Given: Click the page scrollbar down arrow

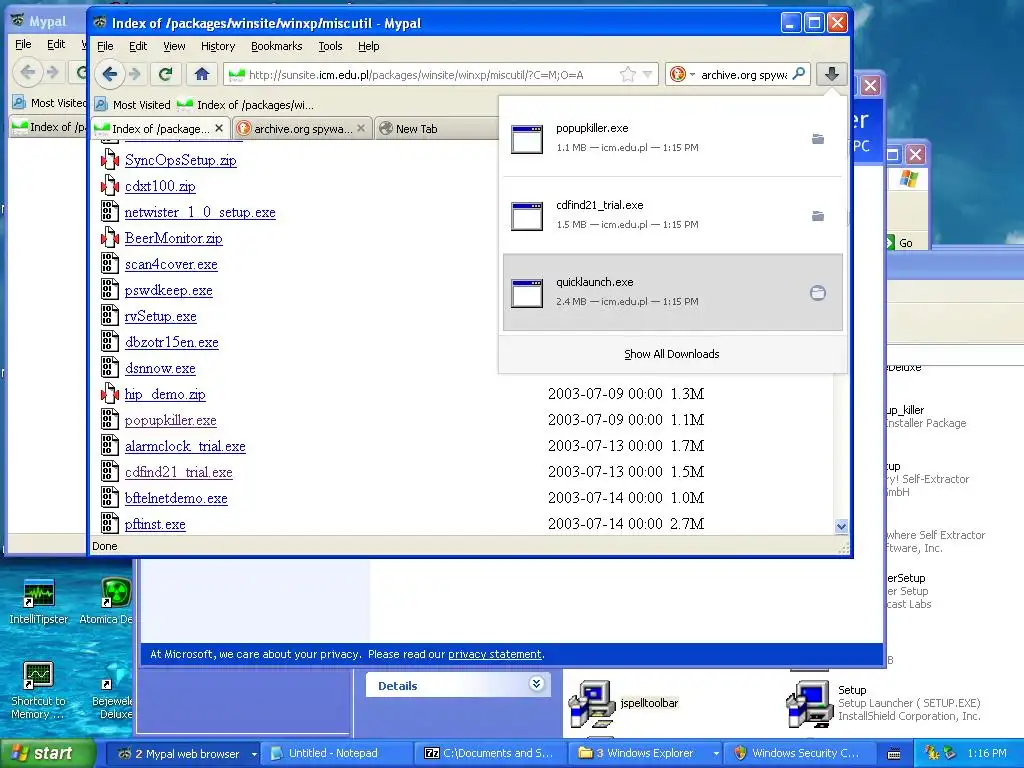Looking at the screenshot, I should pyautogui.click(x=841, y=526).
